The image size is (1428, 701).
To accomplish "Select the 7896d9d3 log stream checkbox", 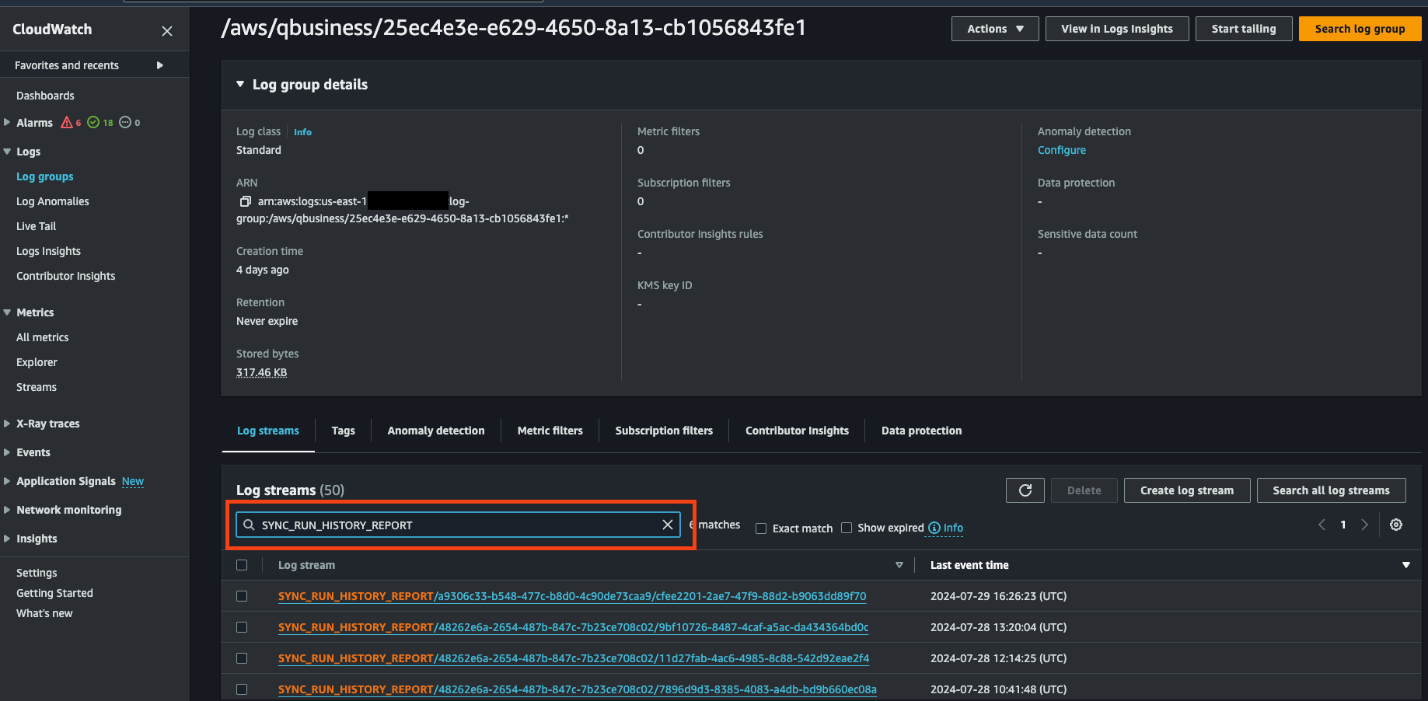I will click(241, 689).
